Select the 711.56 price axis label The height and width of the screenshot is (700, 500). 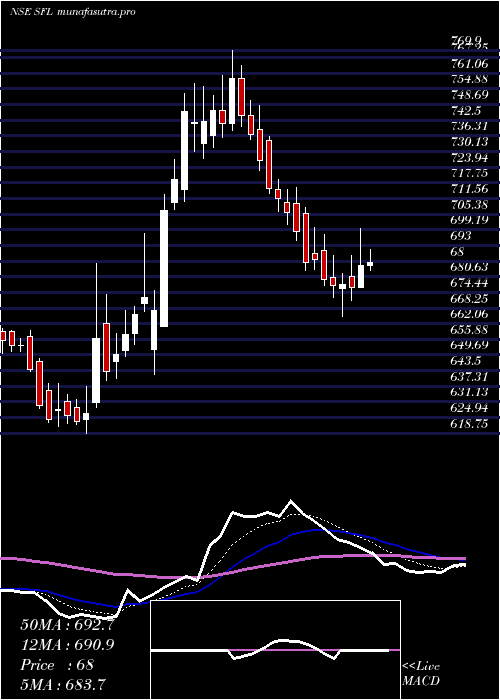469,188
